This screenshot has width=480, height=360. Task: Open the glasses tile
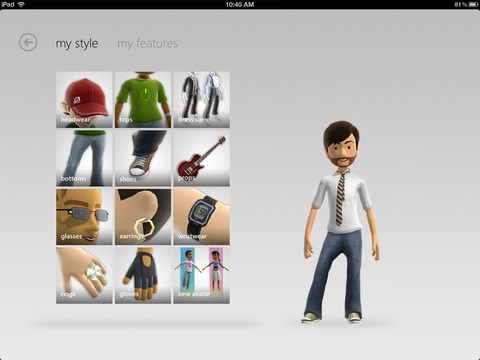[84, 217]
